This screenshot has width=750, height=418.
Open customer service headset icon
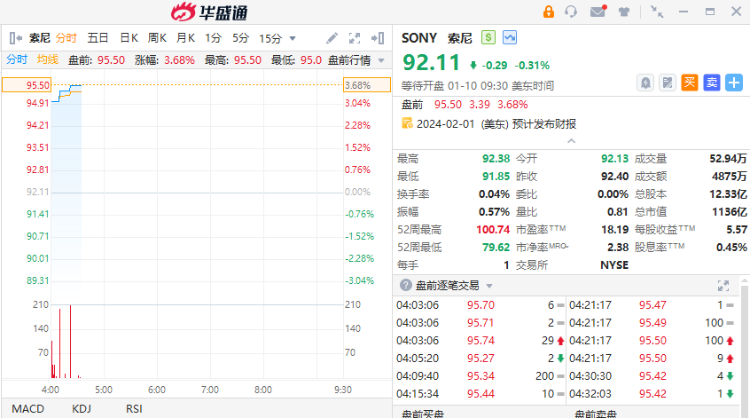coord(572,12)
